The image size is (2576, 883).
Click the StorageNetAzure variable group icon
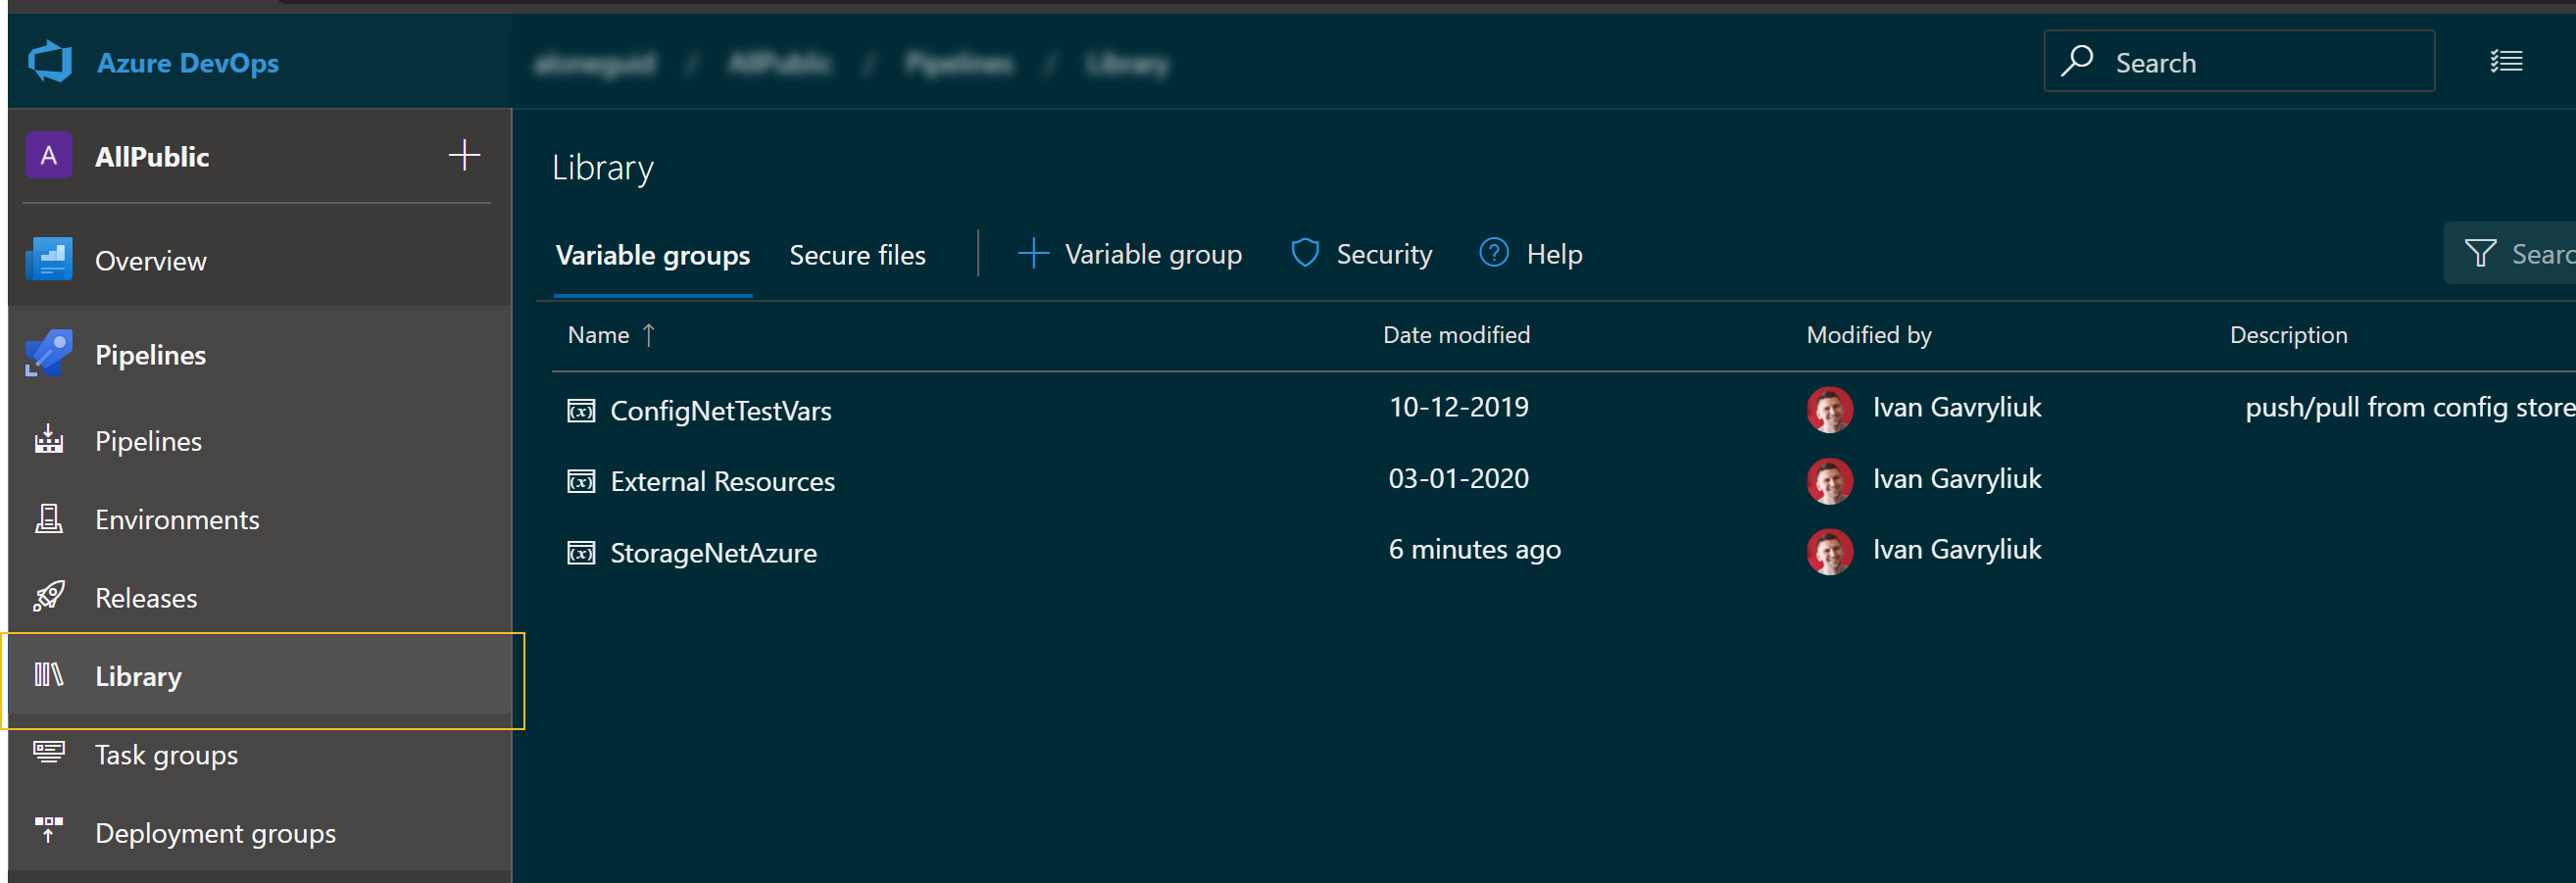581,552
